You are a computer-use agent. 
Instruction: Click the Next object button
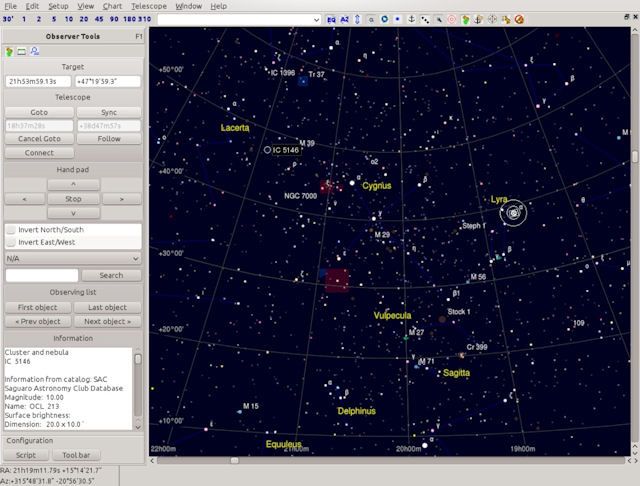point(108,322)
